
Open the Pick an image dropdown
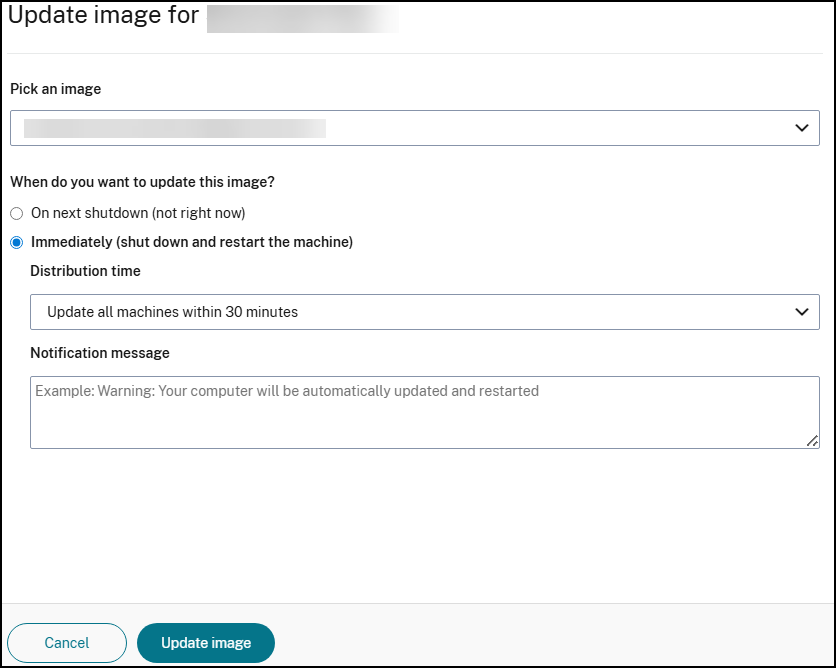(414, 128)
